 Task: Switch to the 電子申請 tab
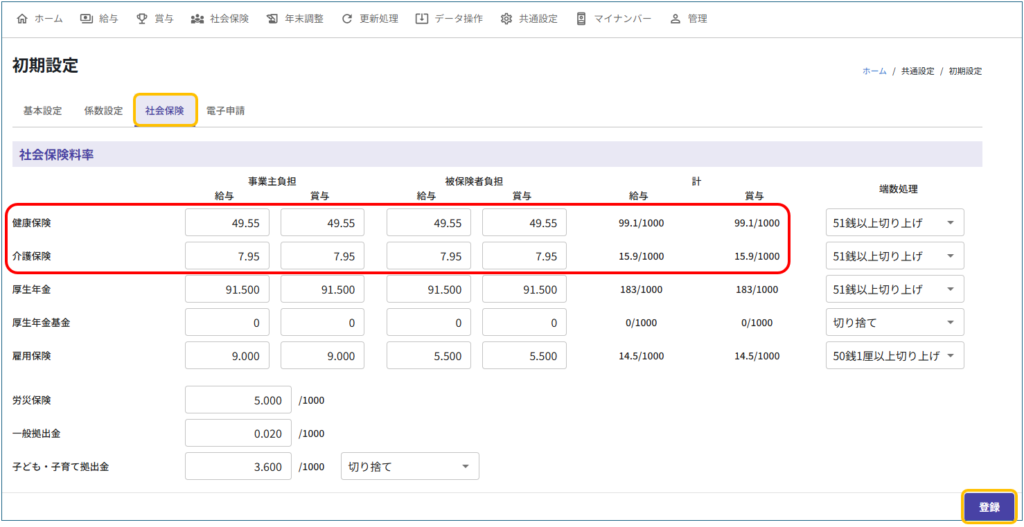(x=225, y=110)
